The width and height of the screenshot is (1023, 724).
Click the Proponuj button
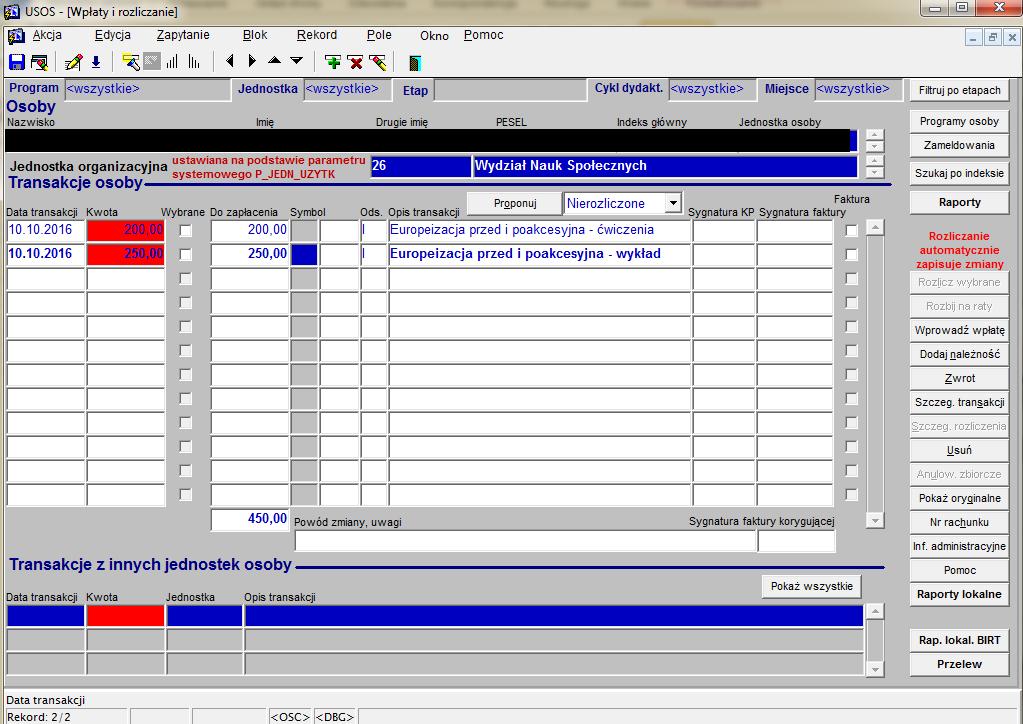pos(515,204)
